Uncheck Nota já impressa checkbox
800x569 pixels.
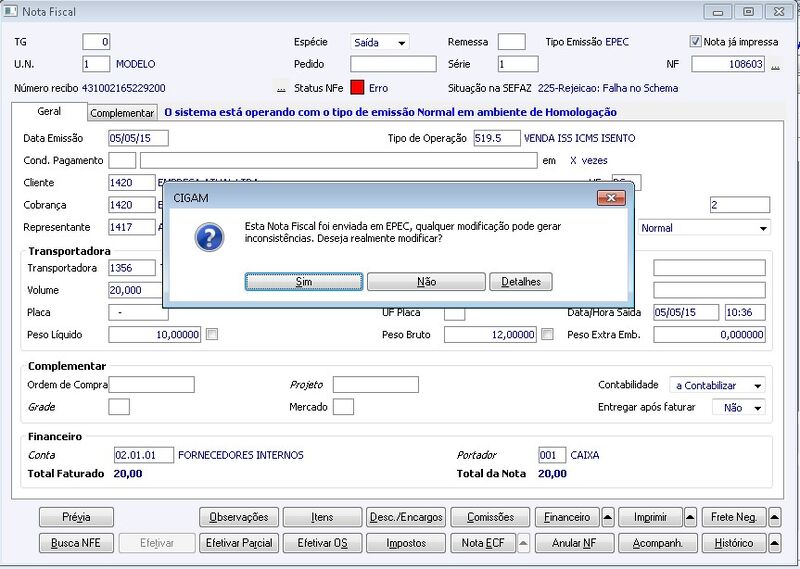click(695, 41)
